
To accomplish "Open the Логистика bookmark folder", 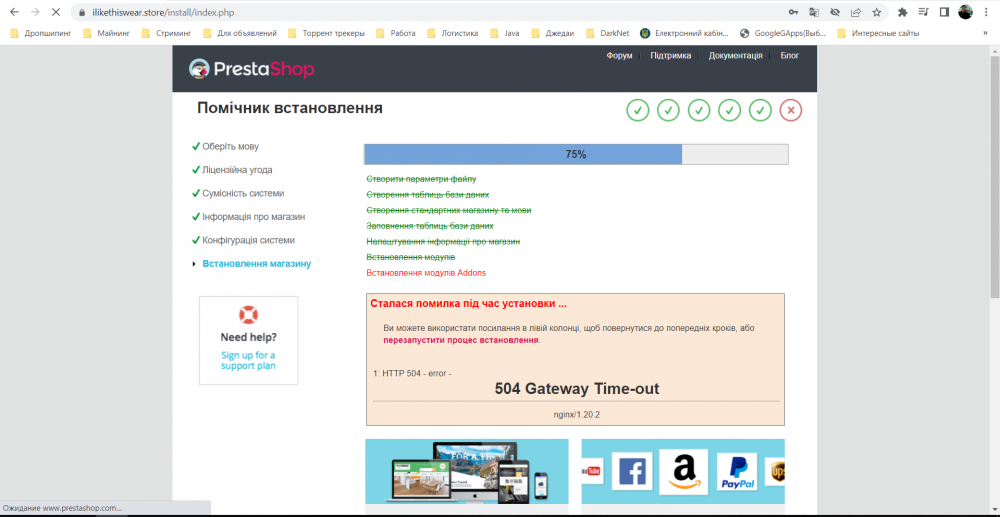I will pos(453,33).
